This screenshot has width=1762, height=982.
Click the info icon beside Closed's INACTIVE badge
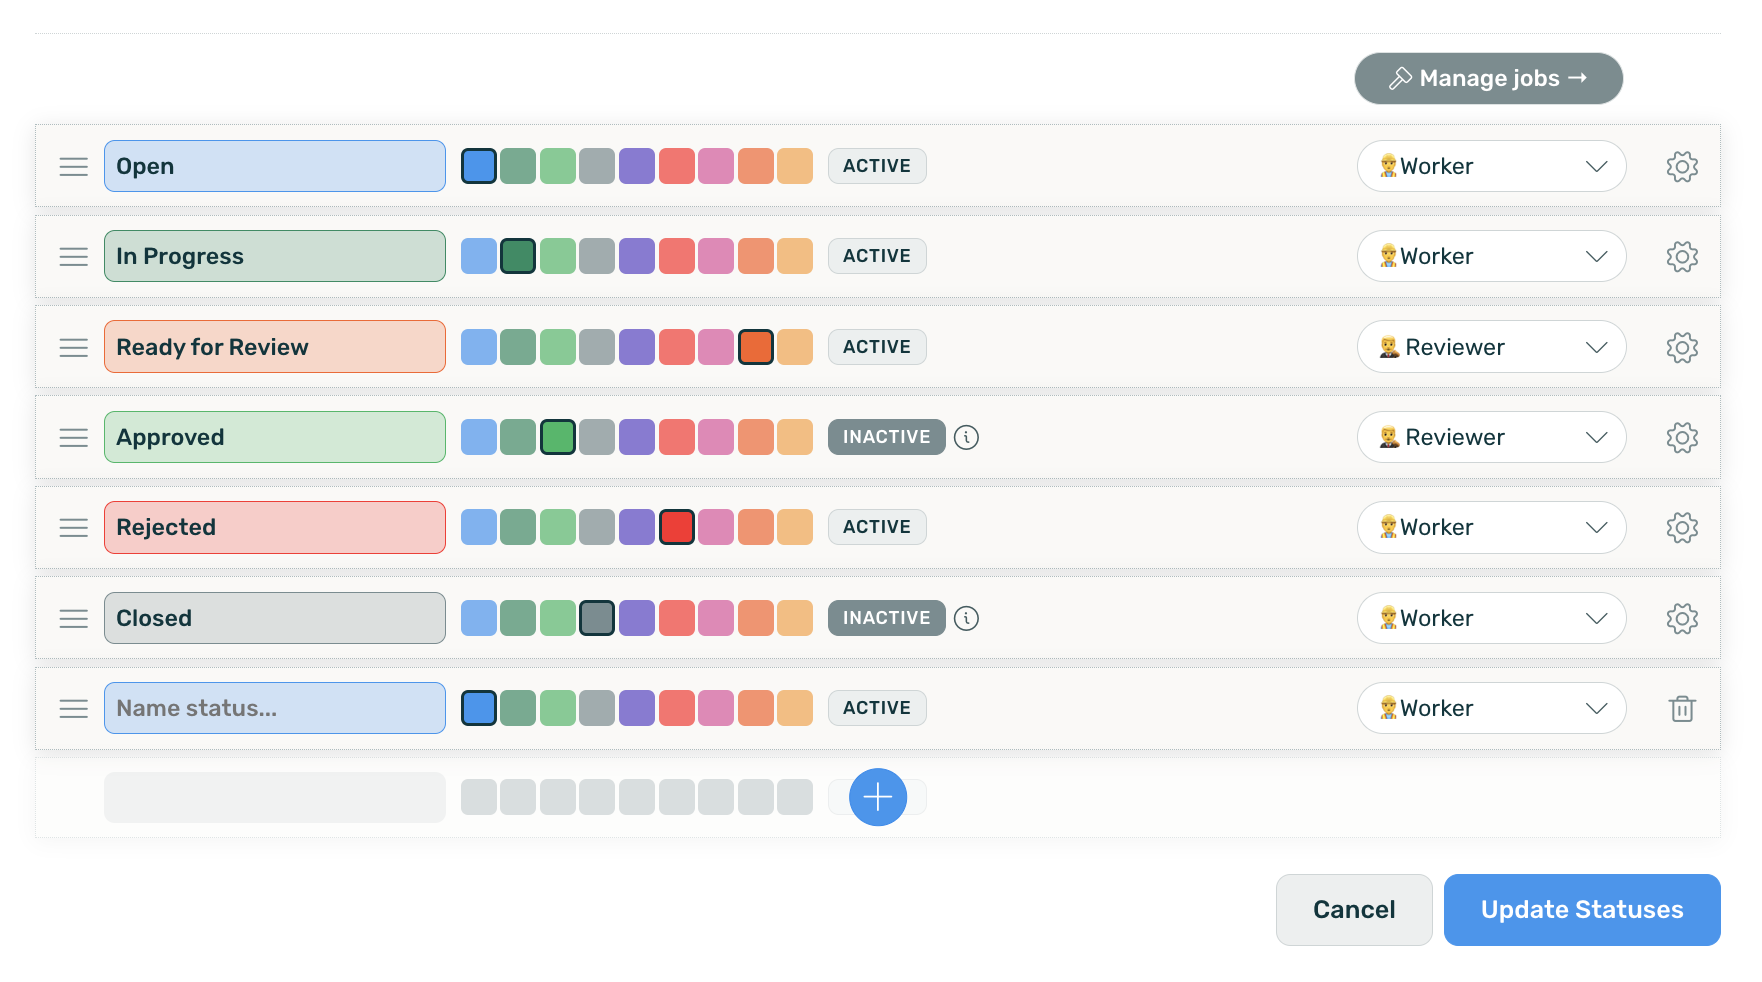pyautogui.click(x=966, y=618)
